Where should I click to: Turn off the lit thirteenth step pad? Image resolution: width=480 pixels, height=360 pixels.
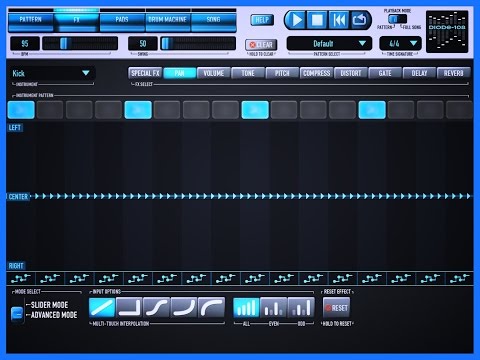click(372, 110)
